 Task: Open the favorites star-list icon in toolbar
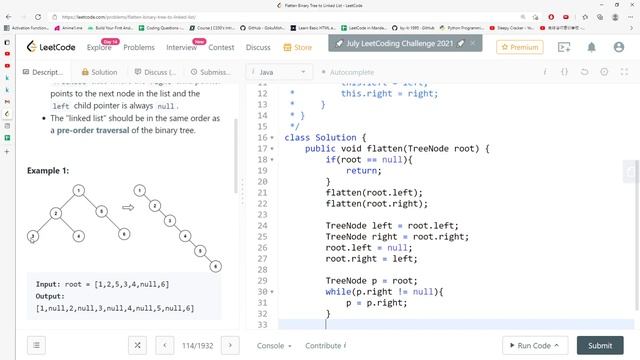pyautogui.click(x=585, y=17)
